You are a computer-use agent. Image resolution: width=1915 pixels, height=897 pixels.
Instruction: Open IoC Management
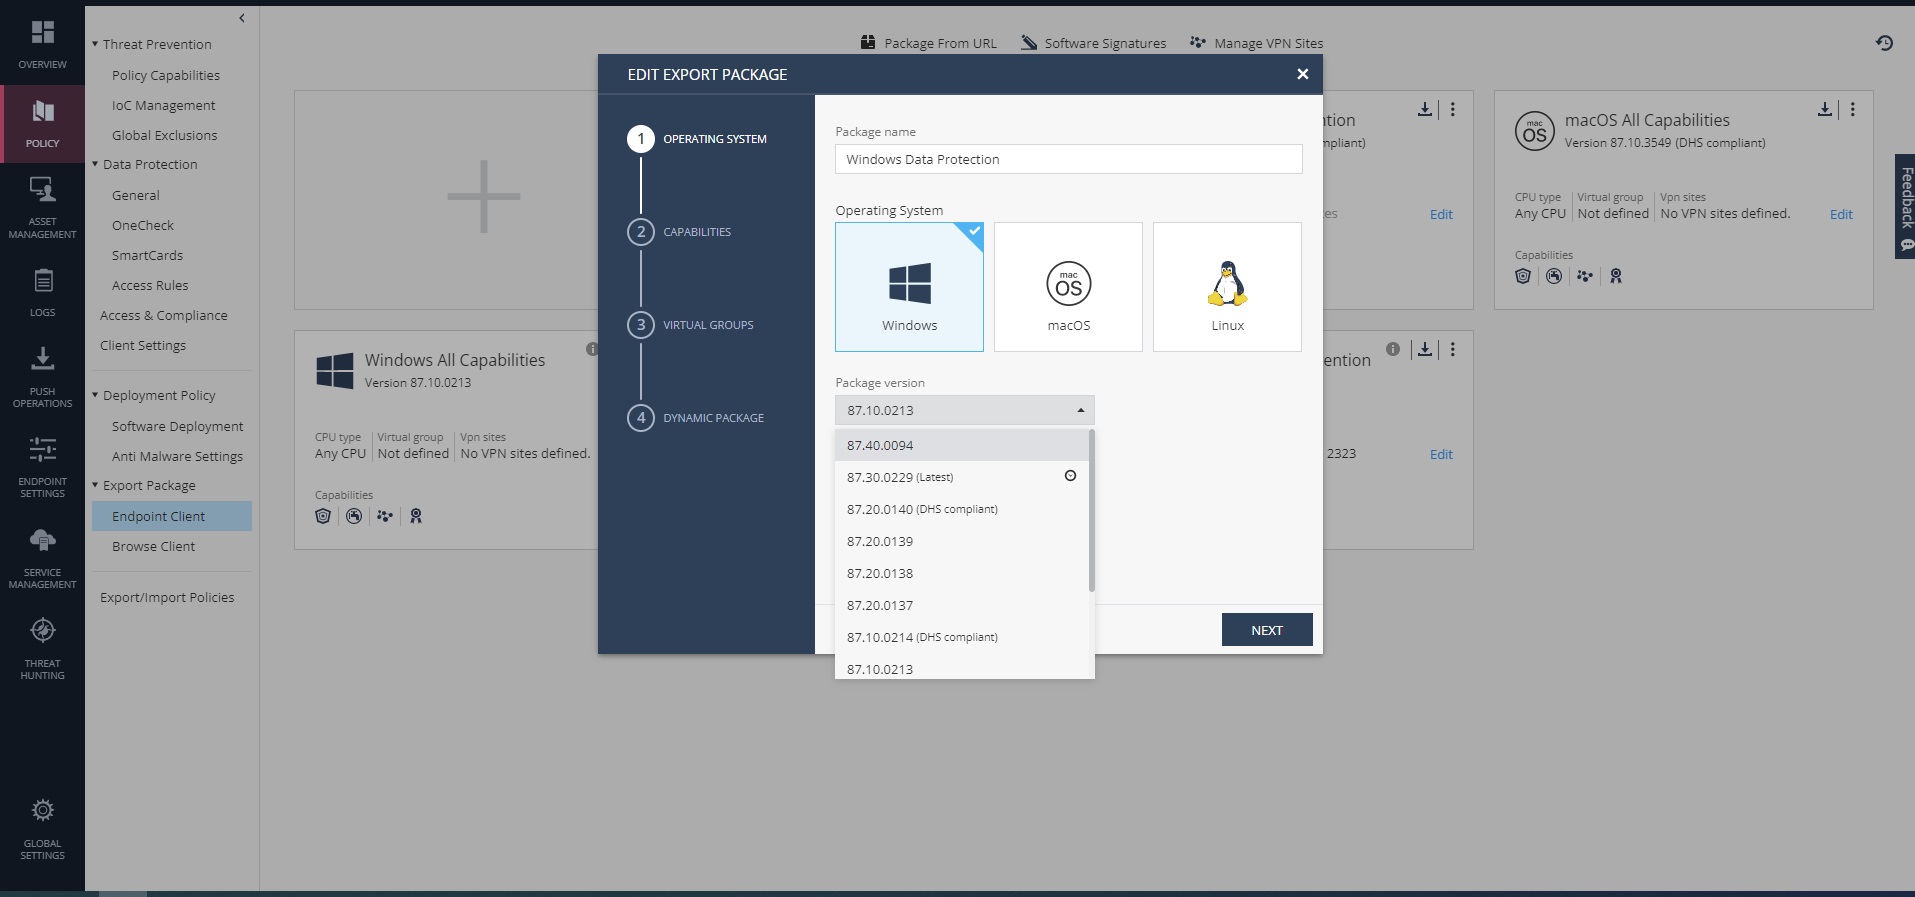tap(164, 105)
